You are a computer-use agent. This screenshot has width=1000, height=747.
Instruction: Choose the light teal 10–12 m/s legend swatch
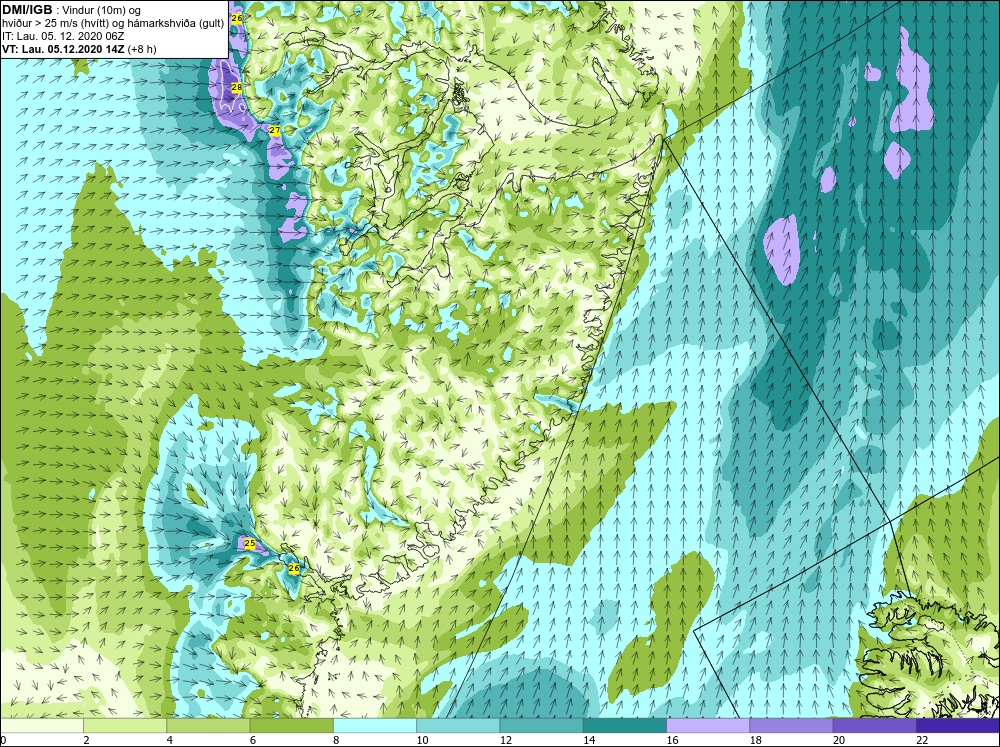tap(458, 726)
